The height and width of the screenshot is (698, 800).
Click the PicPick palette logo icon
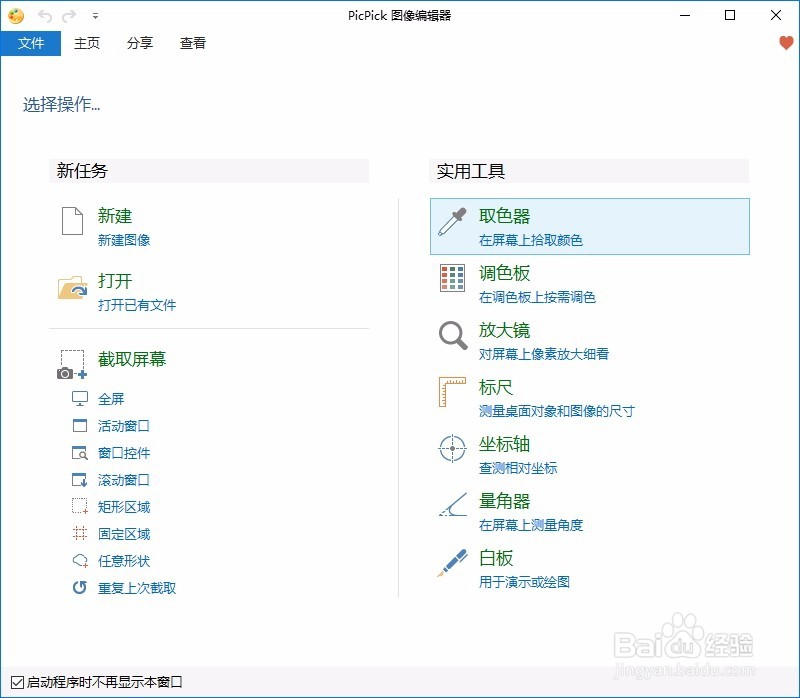tap(16, 16)
